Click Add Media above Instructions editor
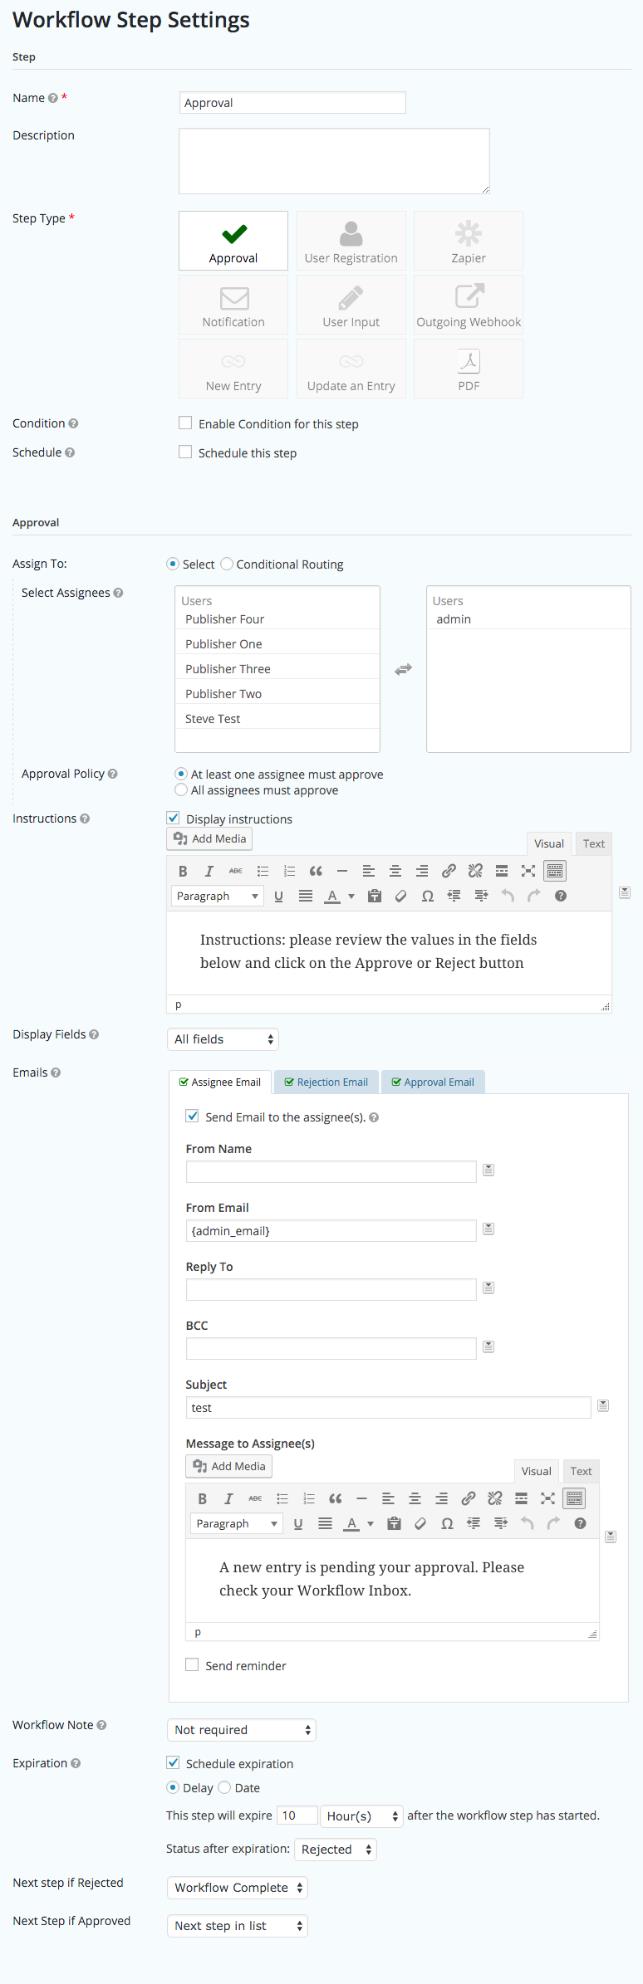The height and width of the screenshot is (1984, 643). click(209, 839)
